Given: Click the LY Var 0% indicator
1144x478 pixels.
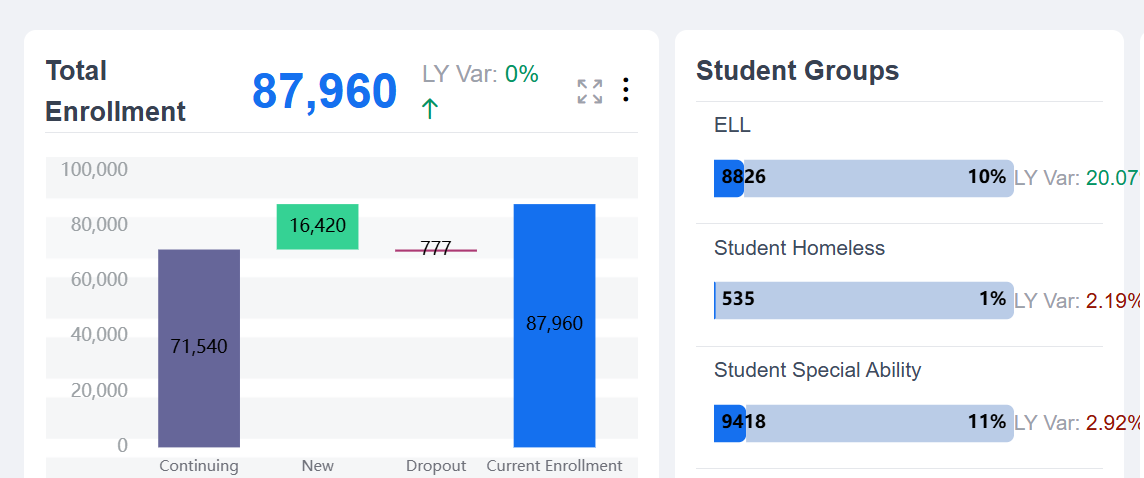Looking at the screenshot, I should (480, 74).
